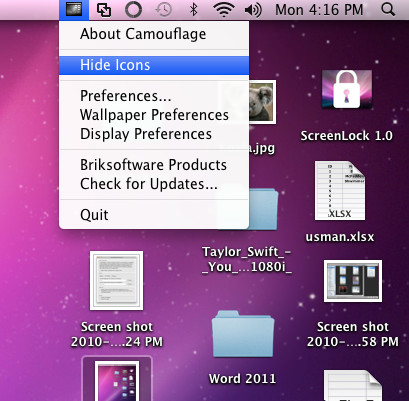
Task: Choose Briksoftware Products
Action: [154, 165]
